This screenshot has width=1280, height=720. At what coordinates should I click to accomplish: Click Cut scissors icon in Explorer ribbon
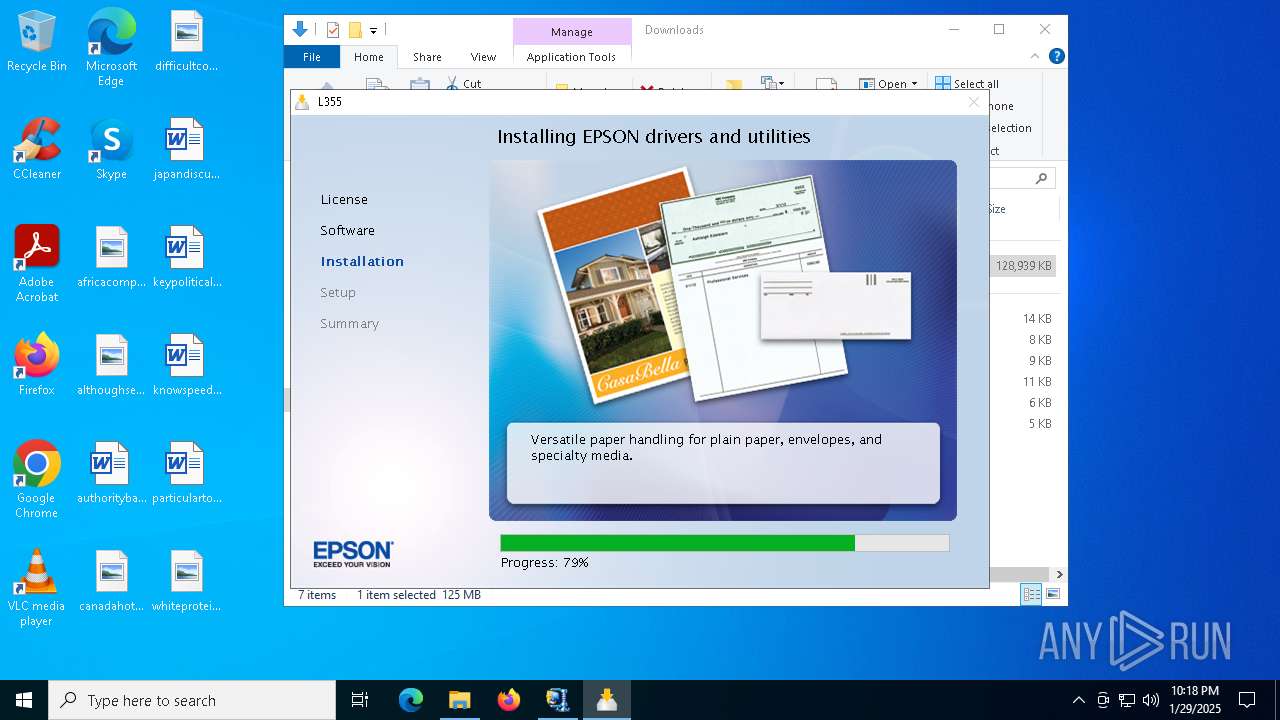pos(452,84)
